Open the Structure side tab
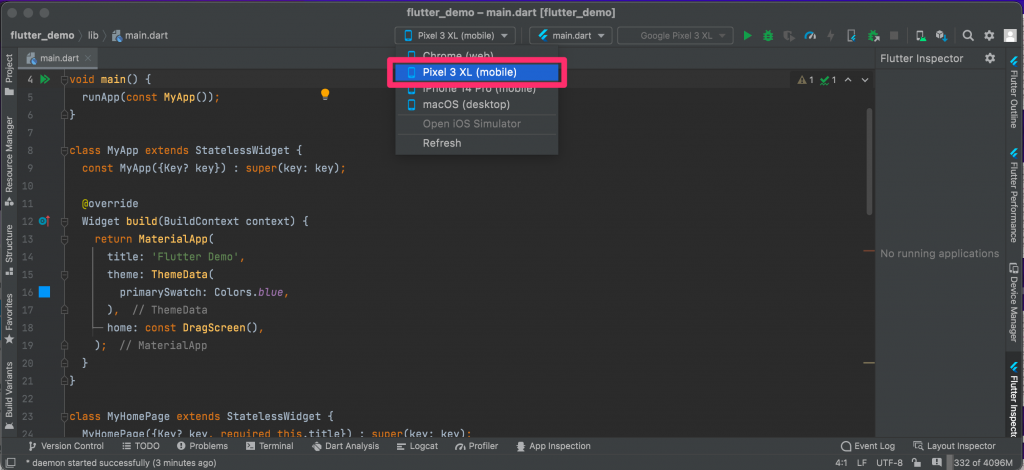 (9, 249)
